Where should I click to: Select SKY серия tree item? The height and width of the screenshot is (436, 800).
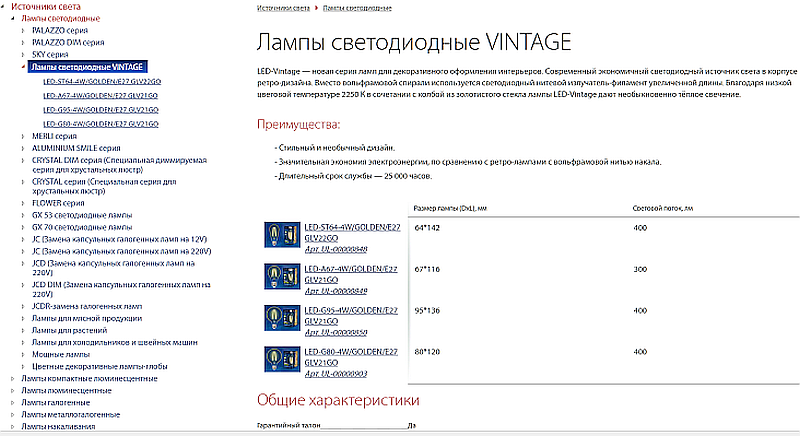(x=50, y=55)
